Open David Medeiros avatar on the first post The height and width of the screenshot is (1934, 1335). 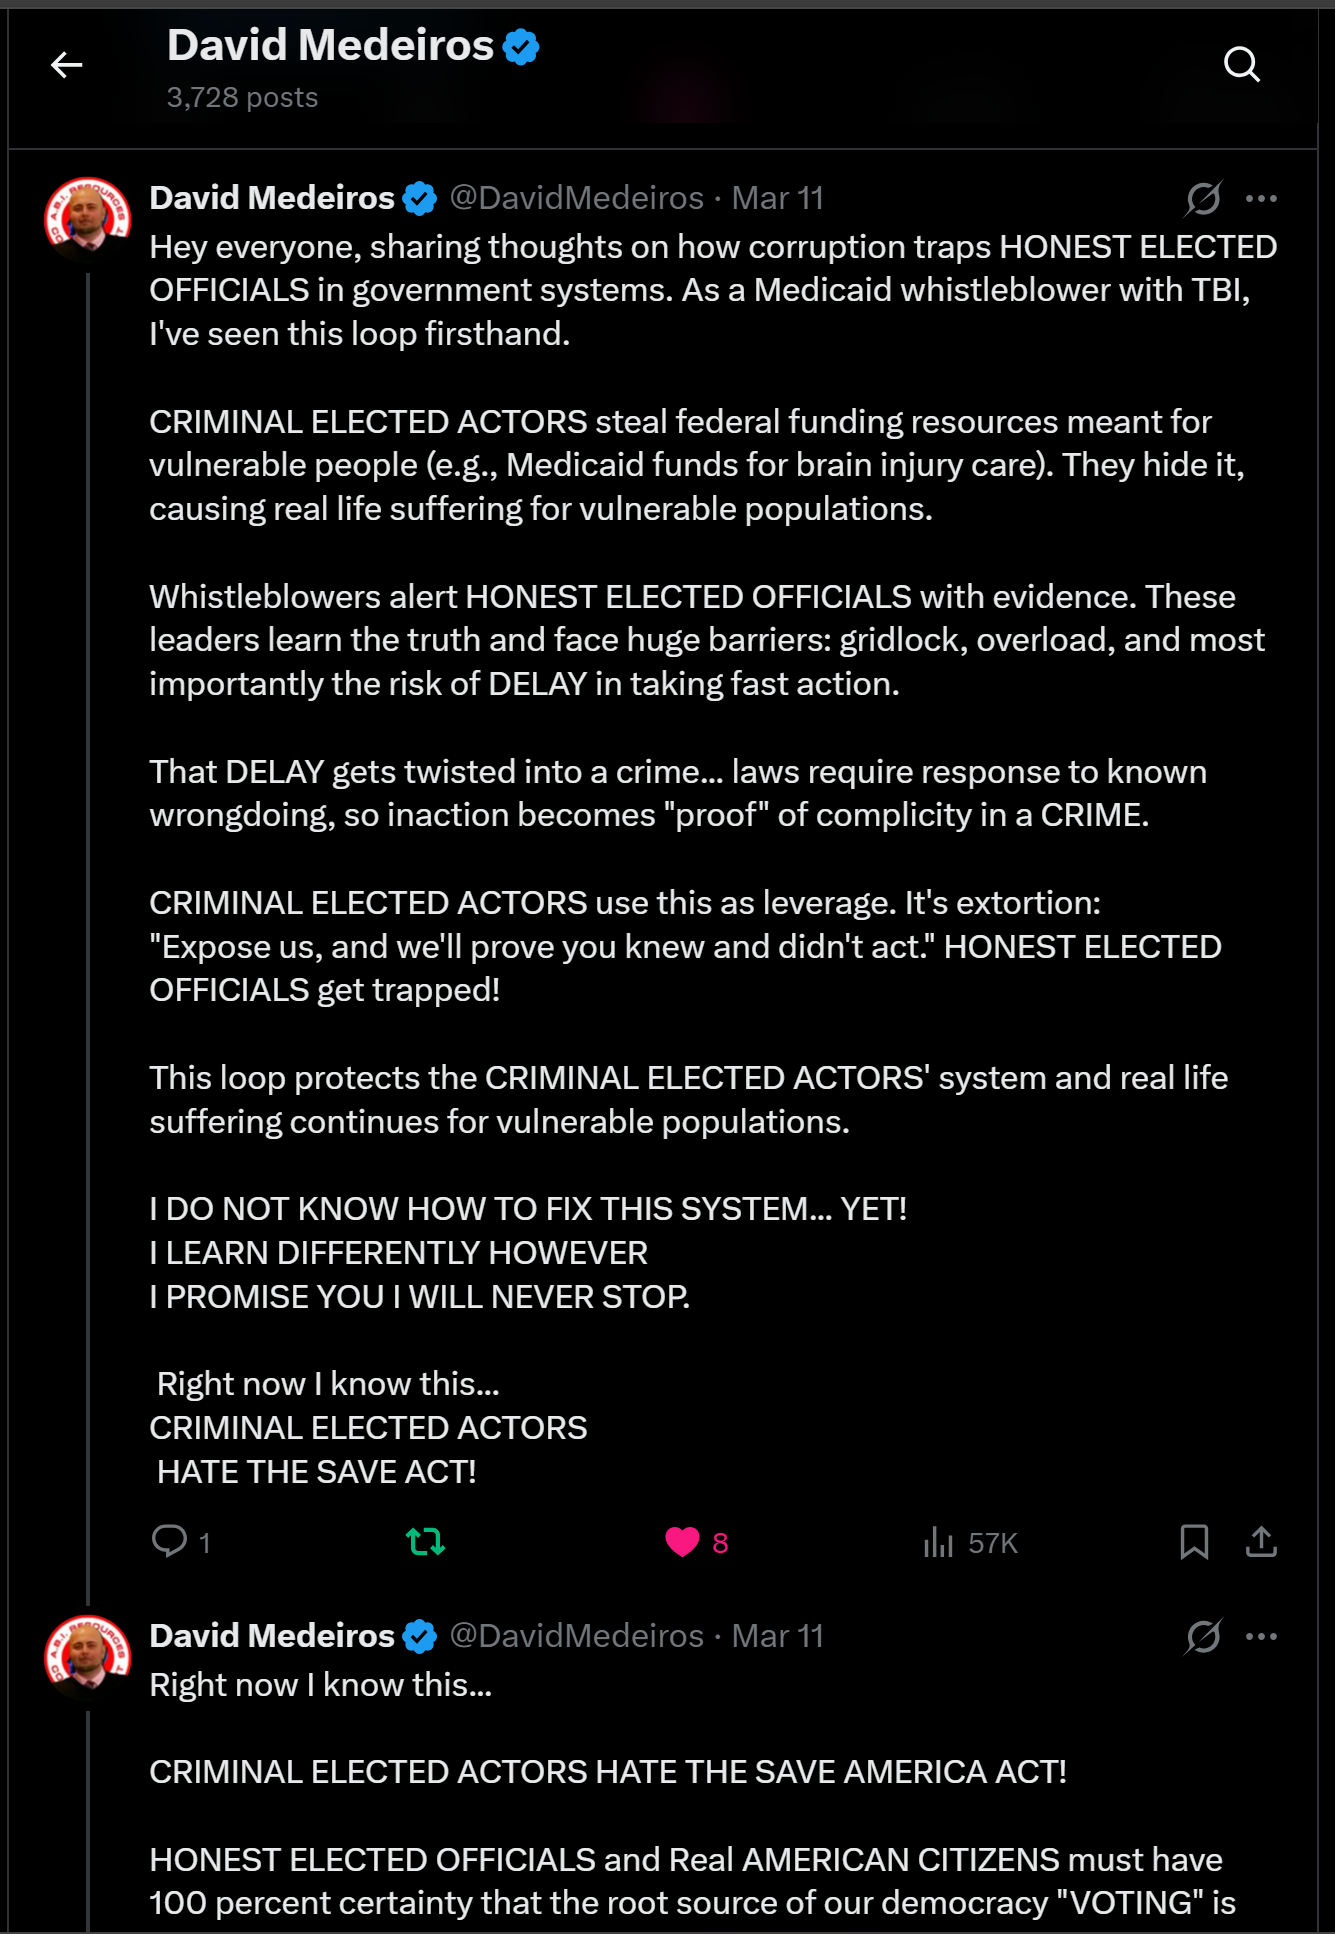pyautogui.click(x=88, y=220)
